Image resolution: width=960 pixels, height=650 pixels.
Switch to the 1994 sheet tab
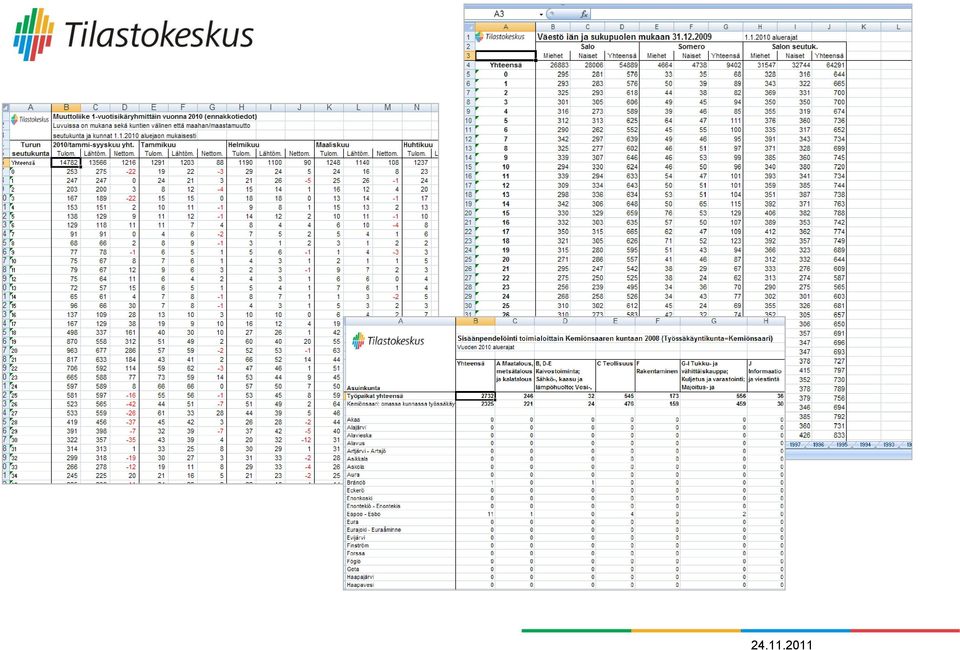(x=865, y=445)
